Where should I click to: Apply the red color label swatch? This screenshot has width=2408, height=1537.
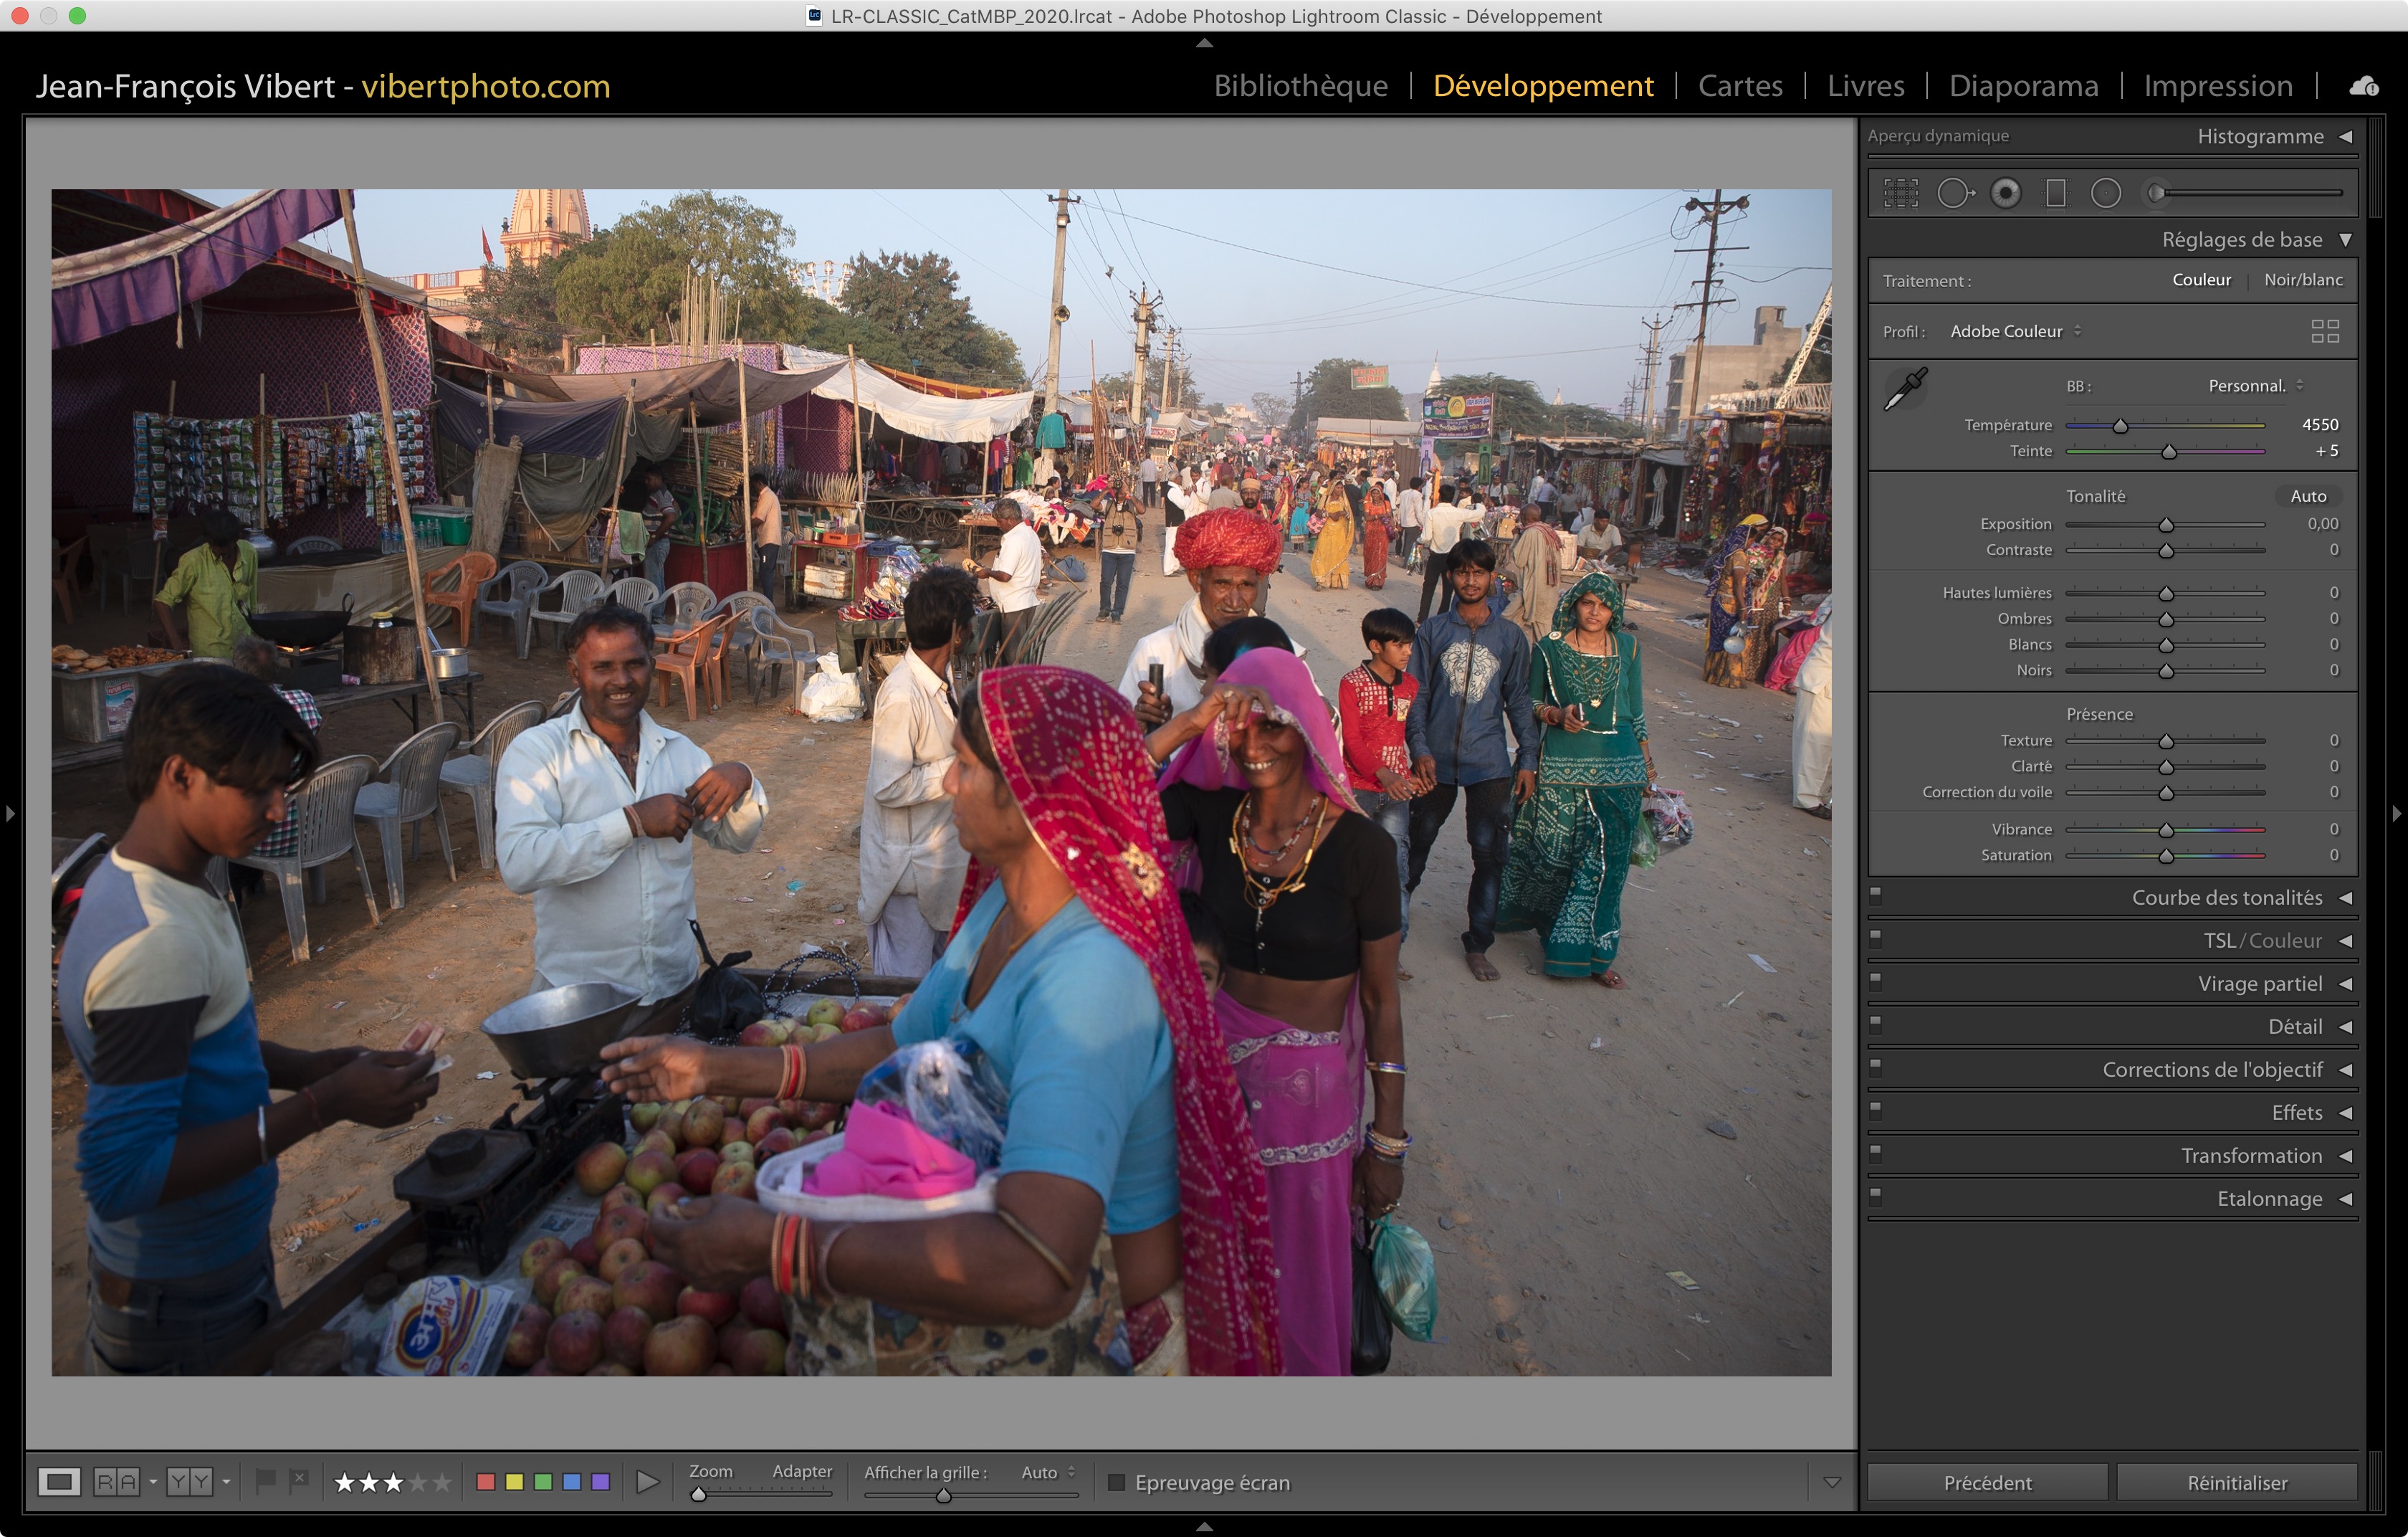pyautogui.click(x=486, y=1482)
